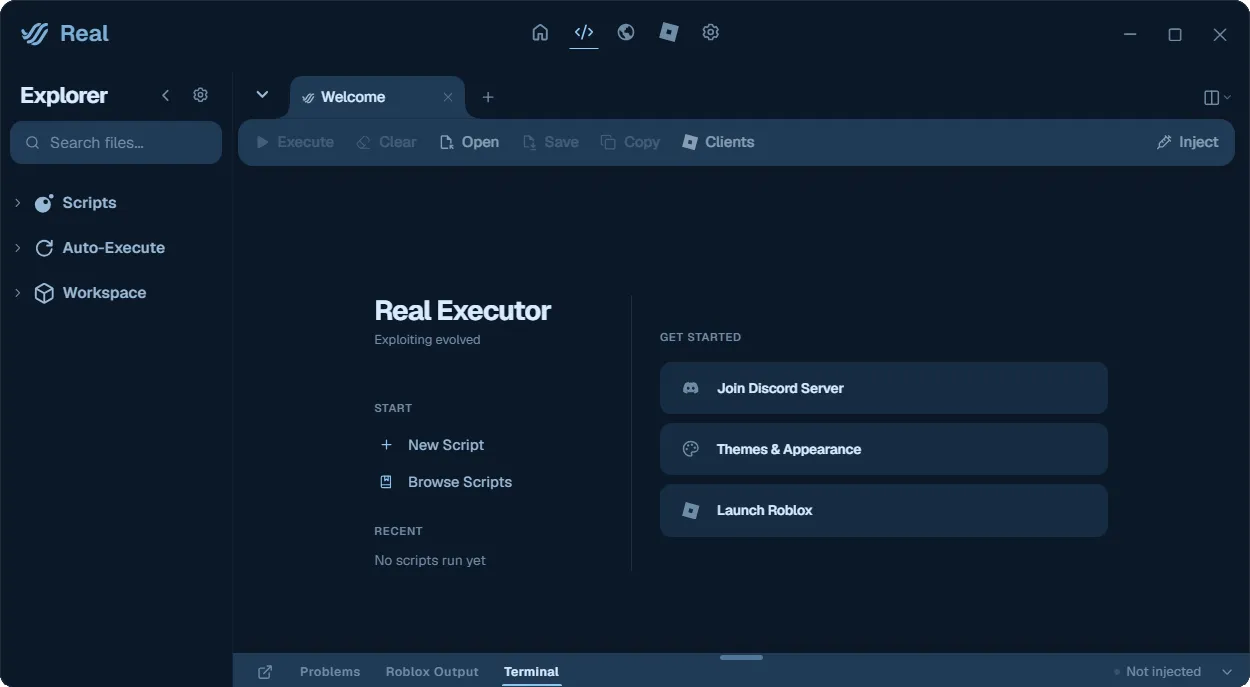This screenshot has width=1250, height=687.
Task: Click Copy in the toolbar
Action: (x=630, y=142)
